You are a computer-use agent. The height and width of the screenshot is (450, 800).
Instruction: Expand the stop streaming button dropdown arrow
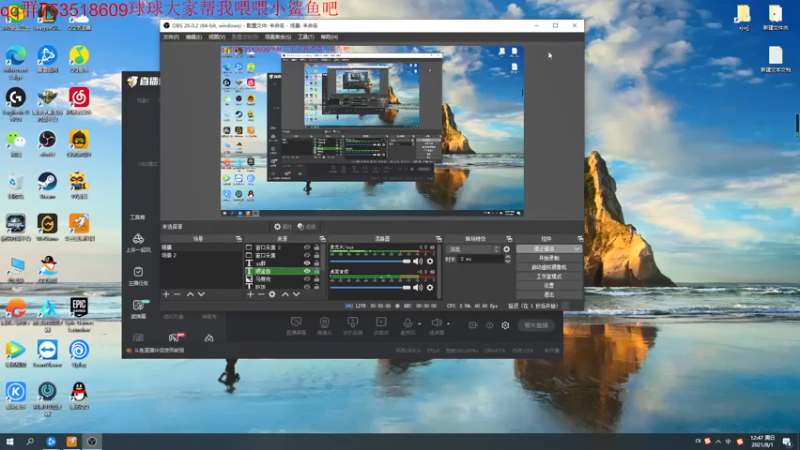[x=576, y=248]
